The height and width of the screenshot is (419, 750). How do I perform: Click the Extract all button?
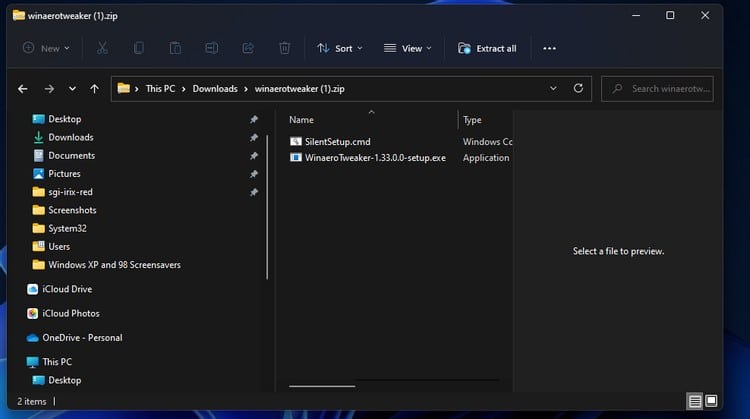click(x=487, y=48)
